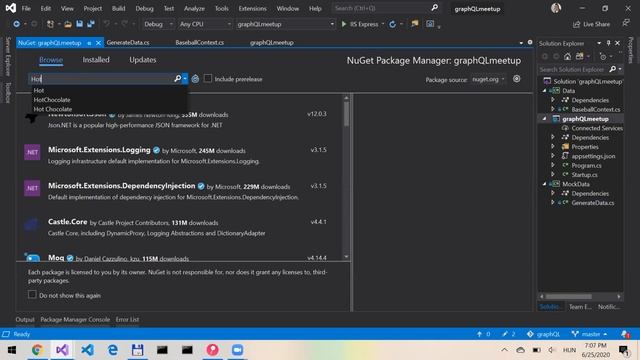
Task: Click the open file folder toolbar icon
Action: pyautogui.click(x=68, y=24)
